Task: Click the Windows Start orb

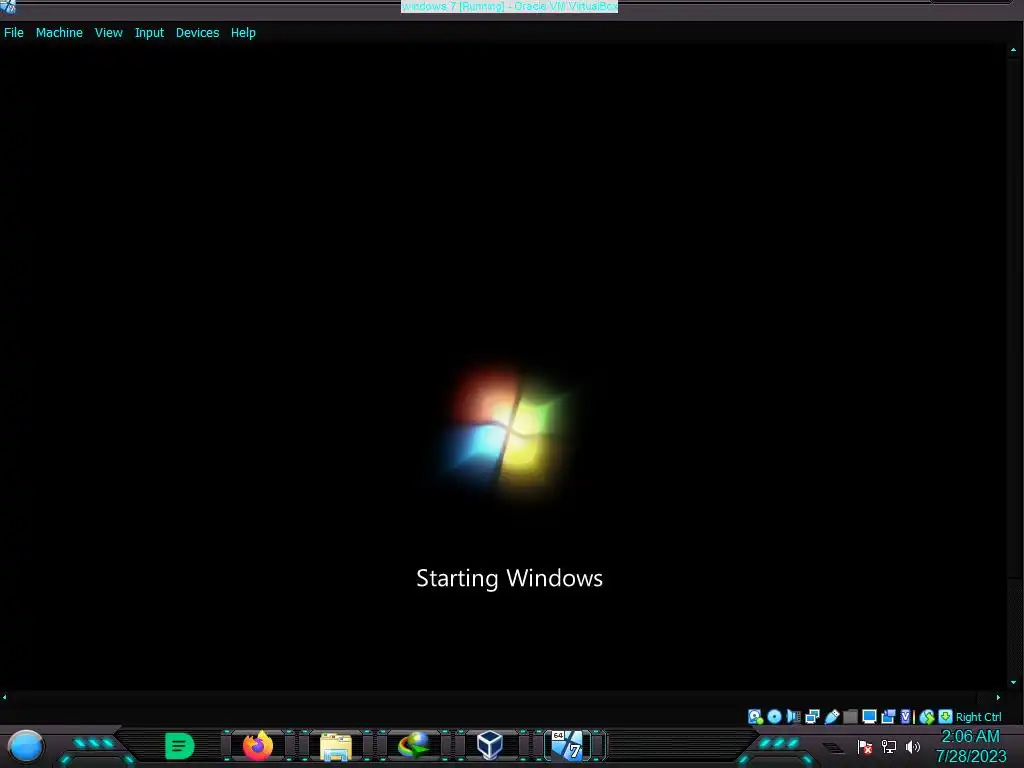Action: 25,746
